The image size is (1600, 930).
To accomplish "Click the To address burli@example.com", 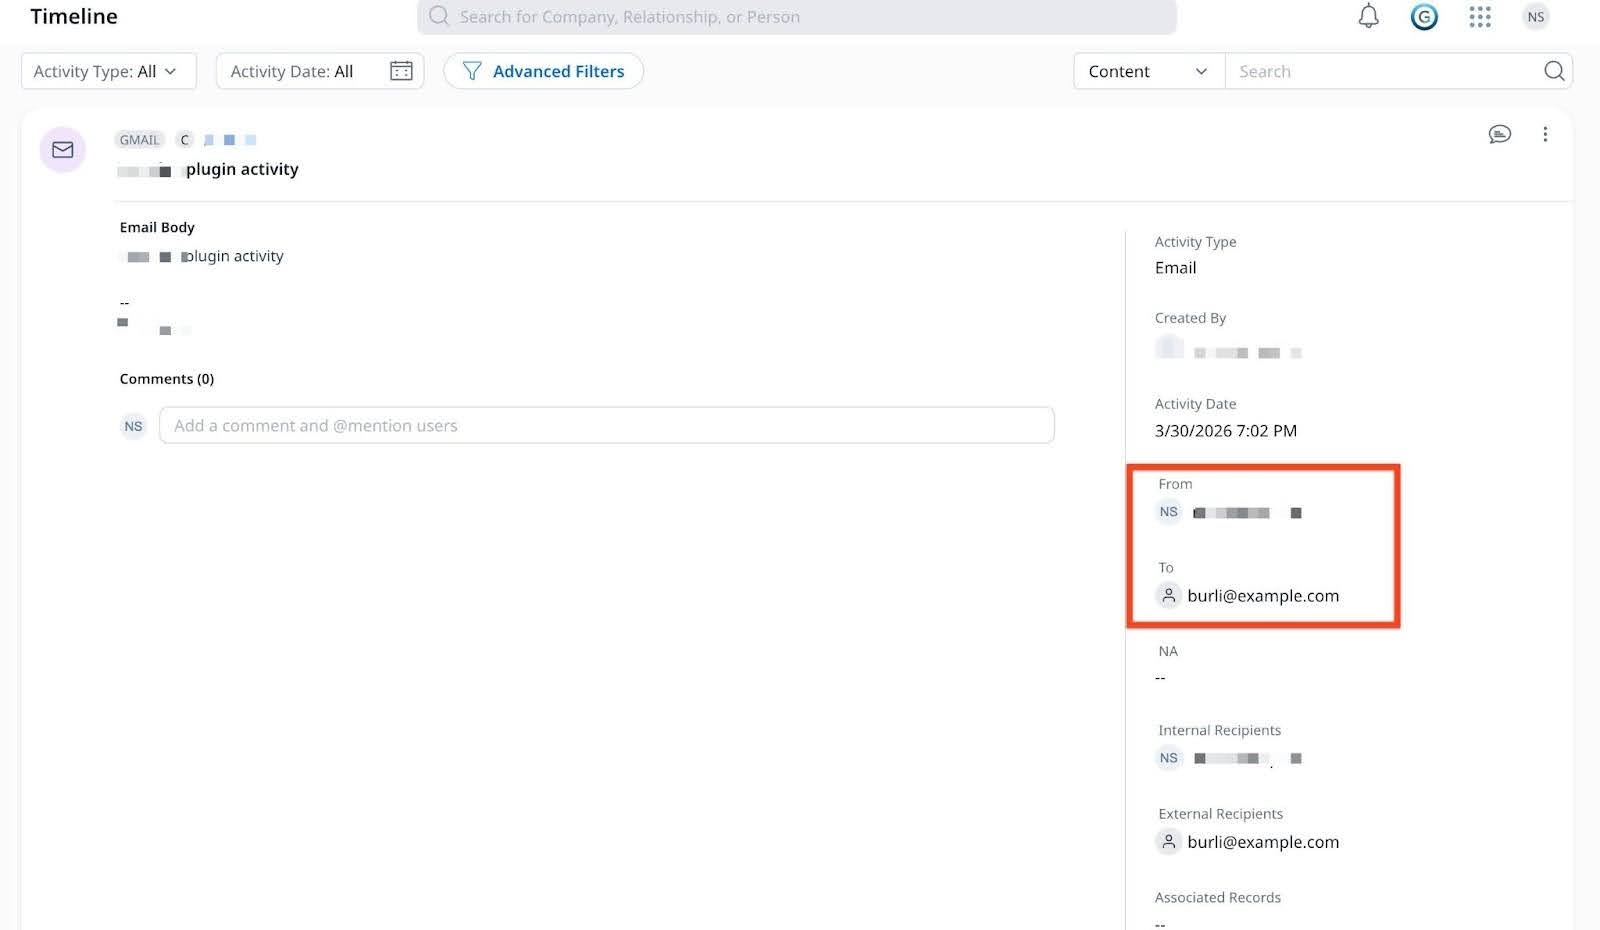I will [1263, 596].
